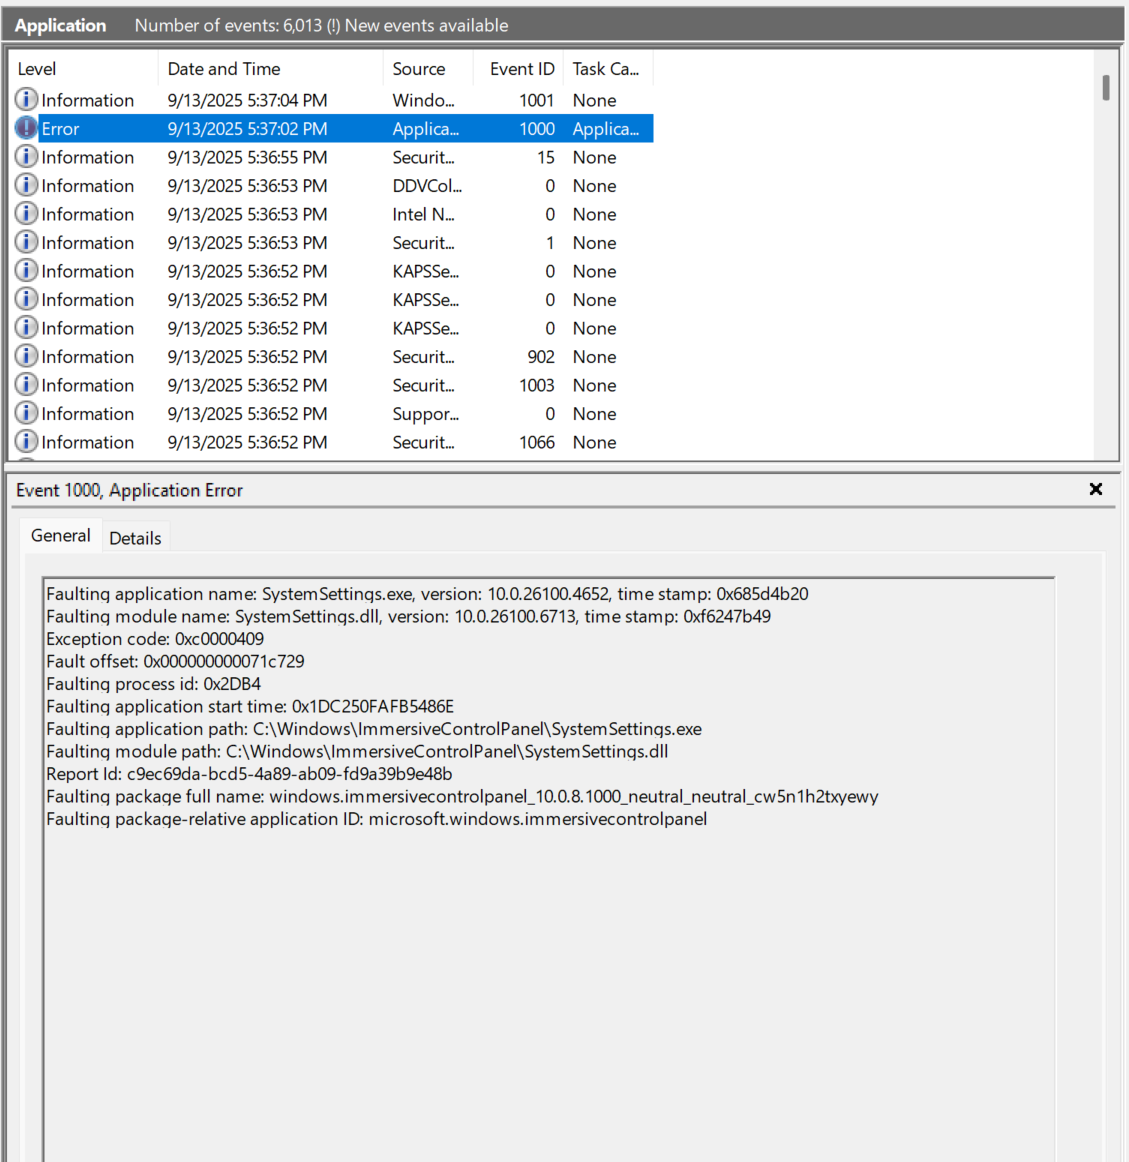
Task: Switch to the Details tab
Action: (x=135, y=537)
